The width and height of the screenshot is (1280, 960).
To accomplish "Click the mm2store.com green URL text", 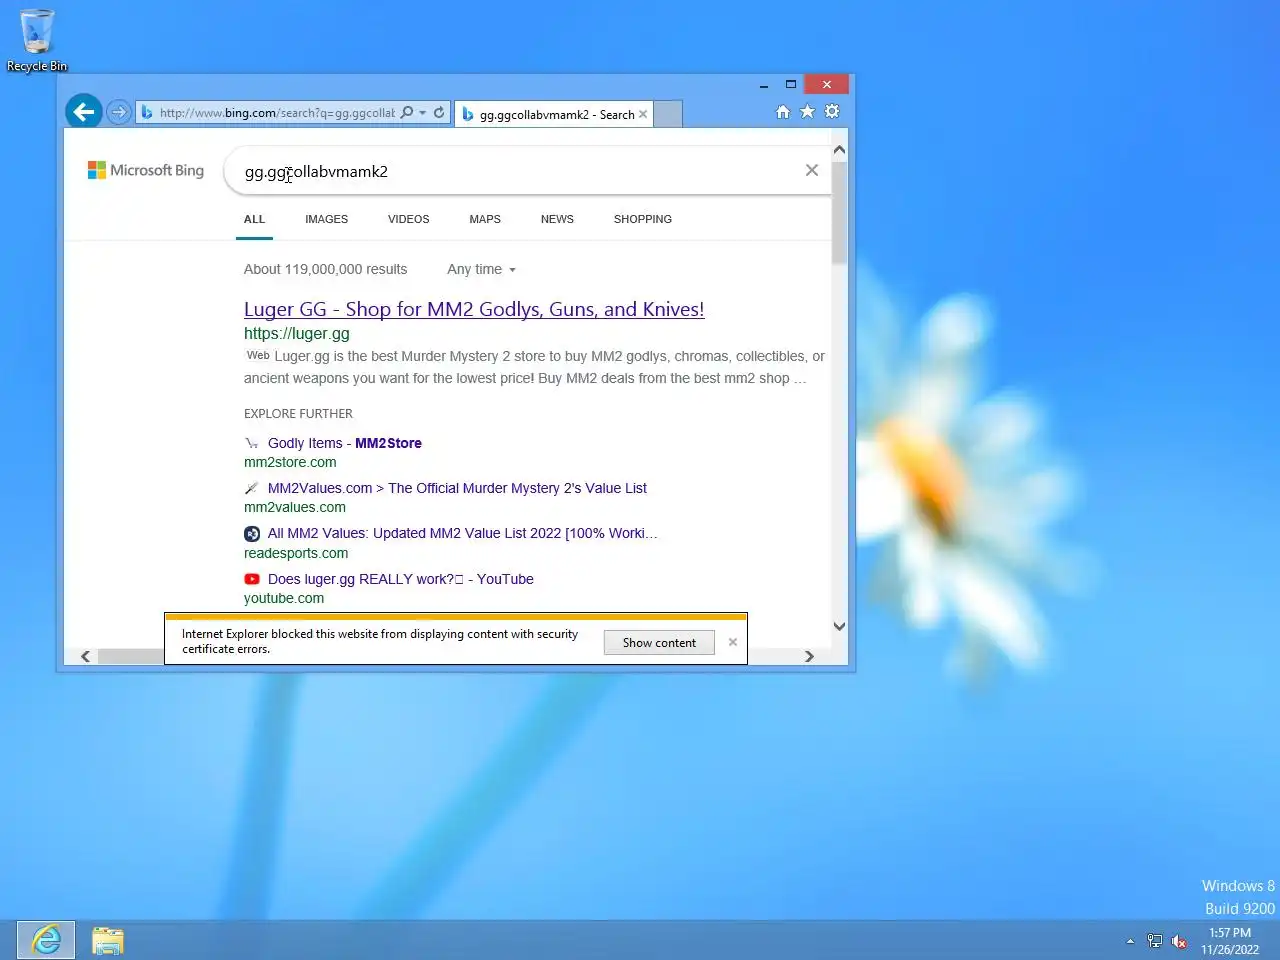I will 290,462.
